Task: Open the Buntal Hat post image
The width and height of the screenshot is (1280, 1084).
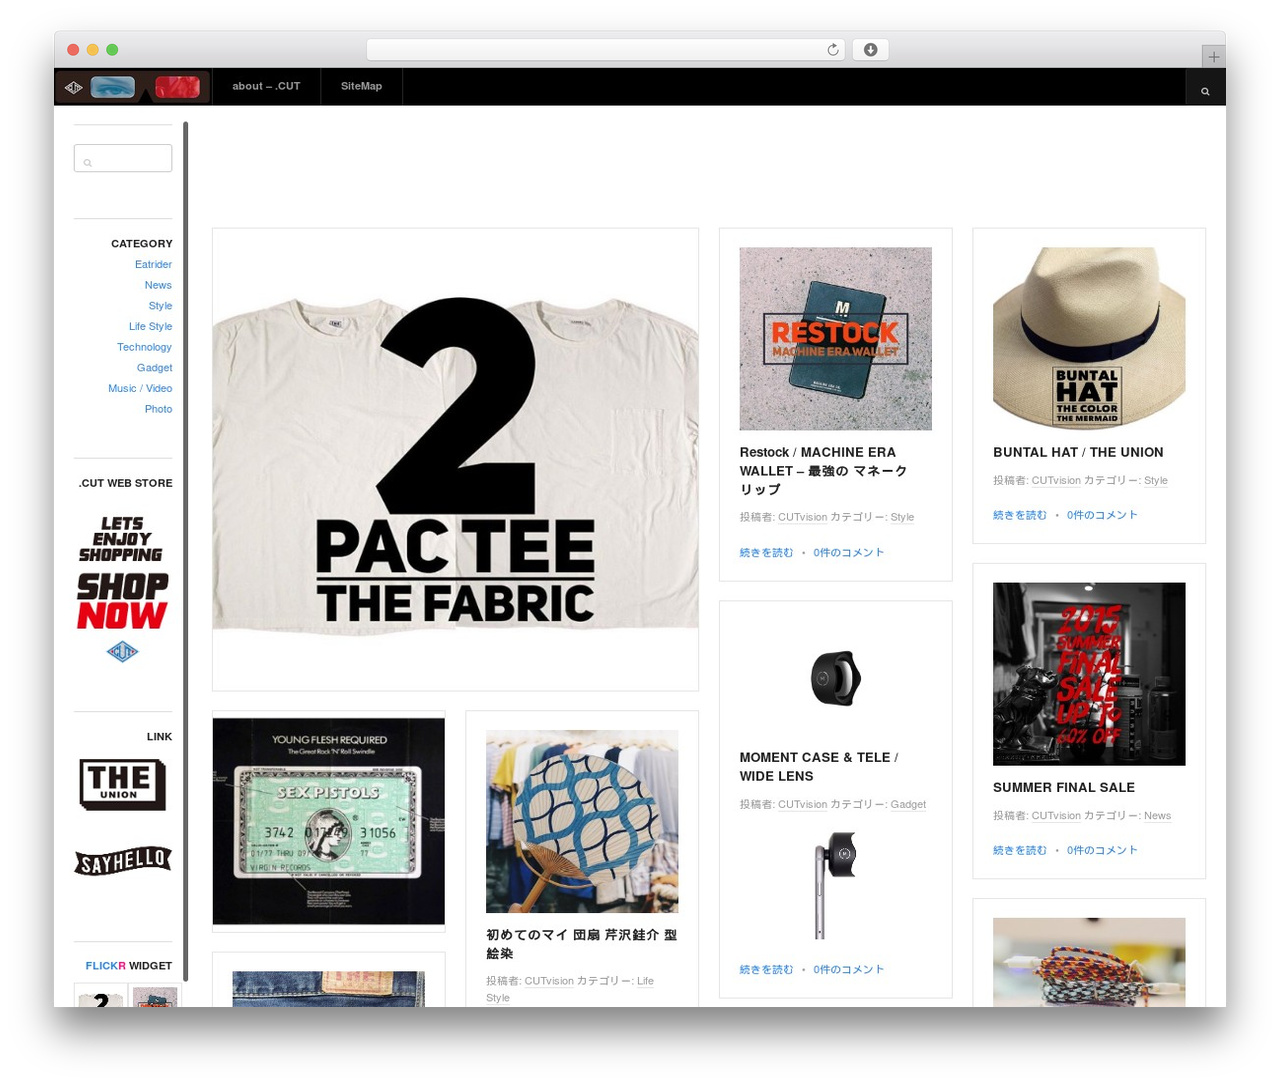Action: (1089, 339)
